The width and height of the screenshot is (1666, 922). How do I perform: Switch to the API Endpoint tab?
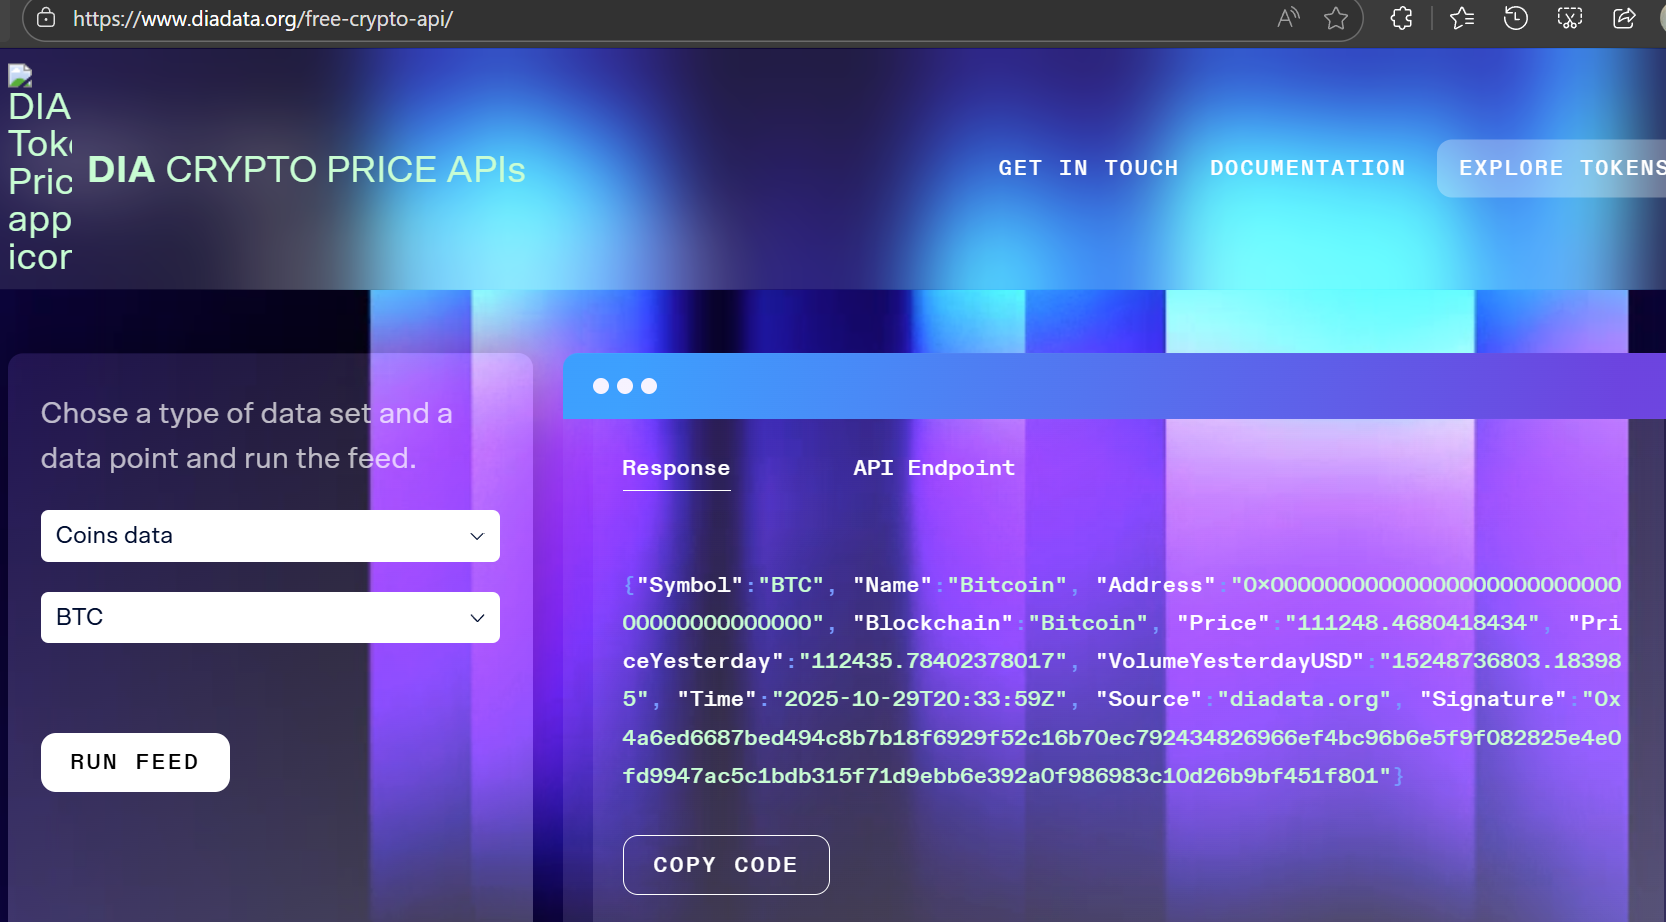click(x=933, y=467)
